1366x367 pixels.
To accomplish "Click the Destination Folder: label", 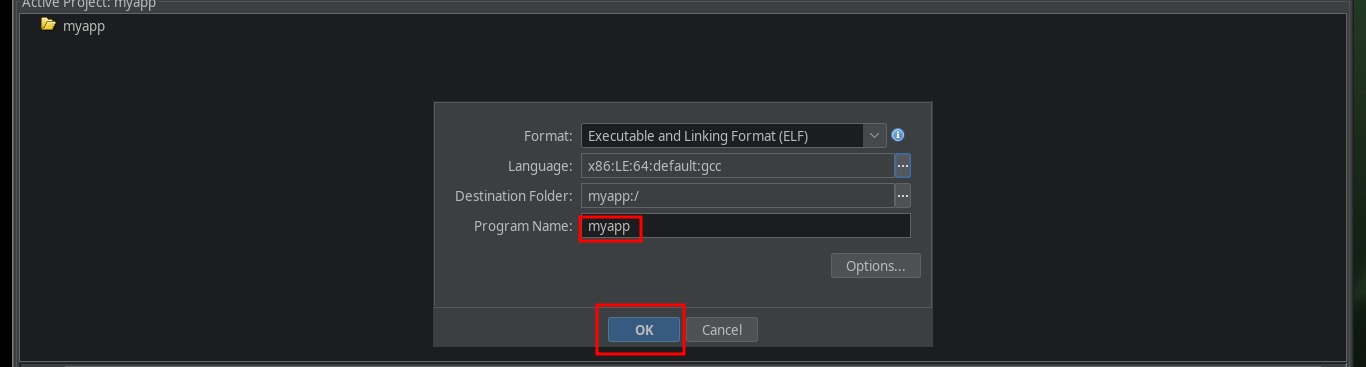I will pos(514,196).
